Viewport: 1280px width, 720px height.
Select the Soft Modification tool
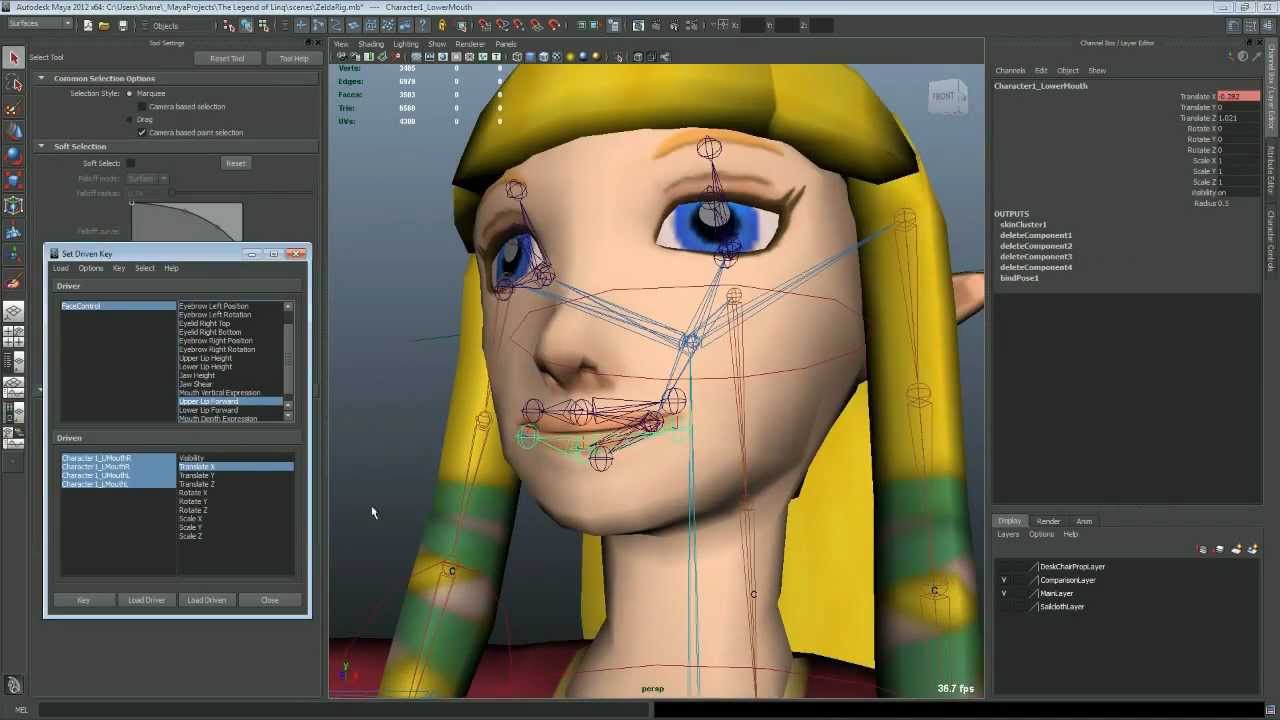pyautogui.click(x=14, y=231)
